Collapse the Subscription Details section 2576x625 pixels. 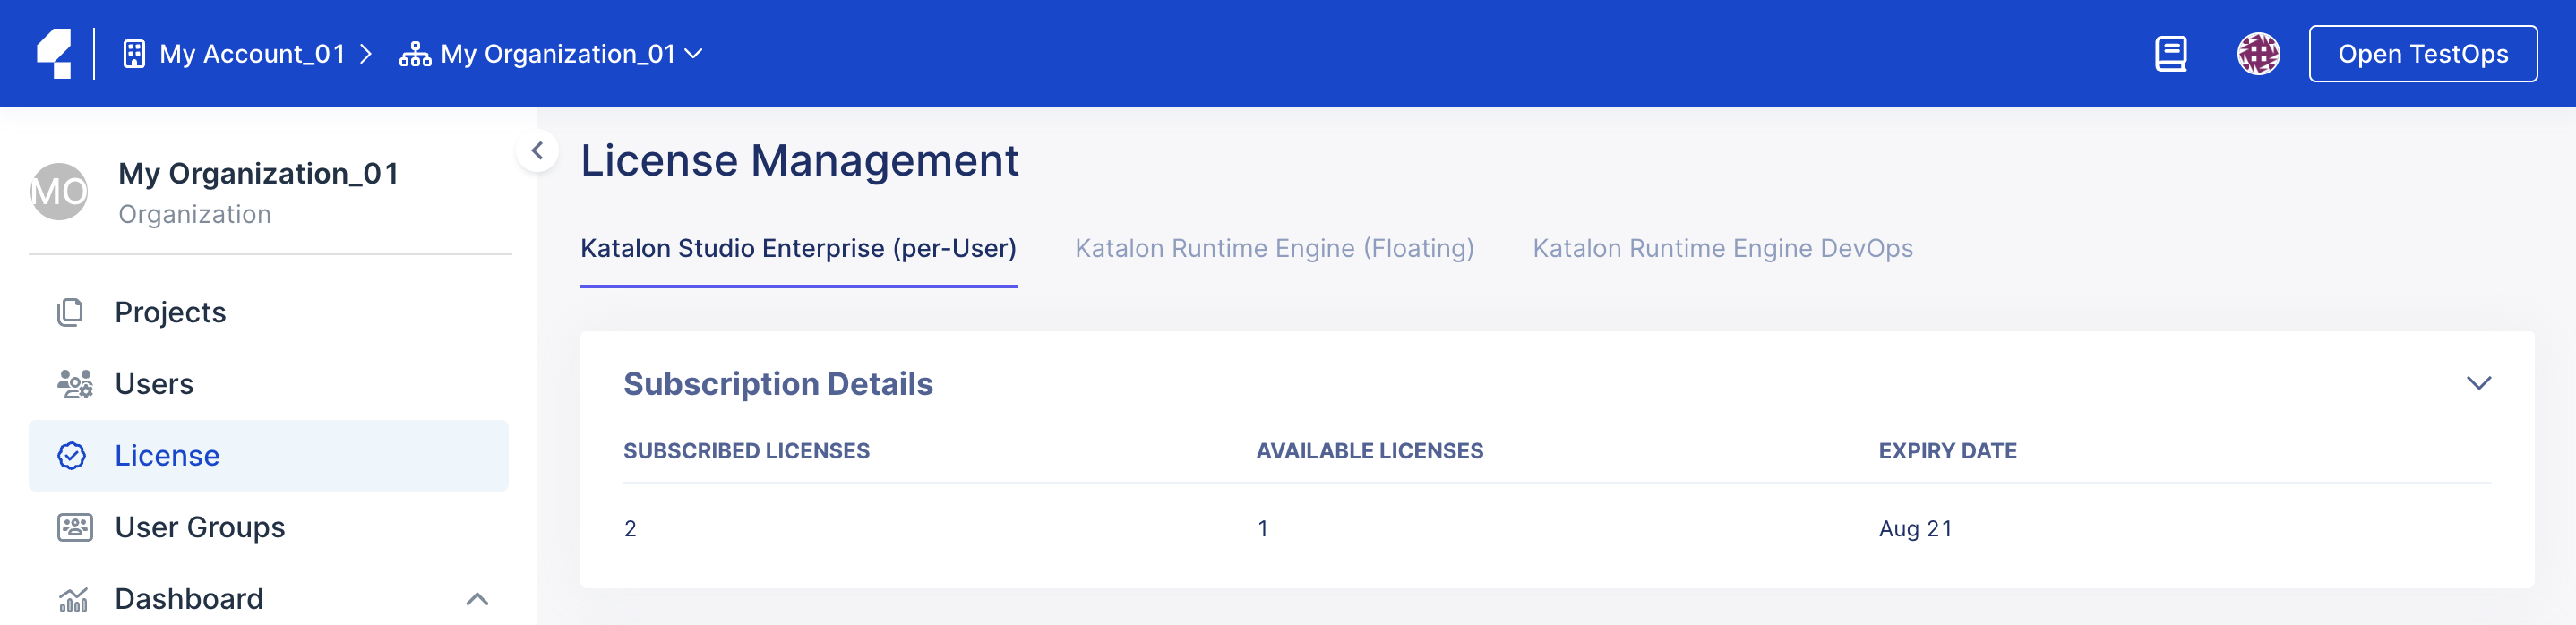[2481, 383]
